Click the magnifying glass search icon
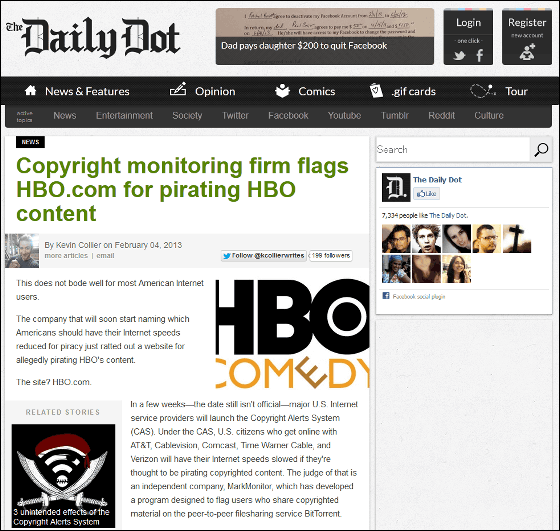Viewport: 560px width, 531px height. pos(541,149)
